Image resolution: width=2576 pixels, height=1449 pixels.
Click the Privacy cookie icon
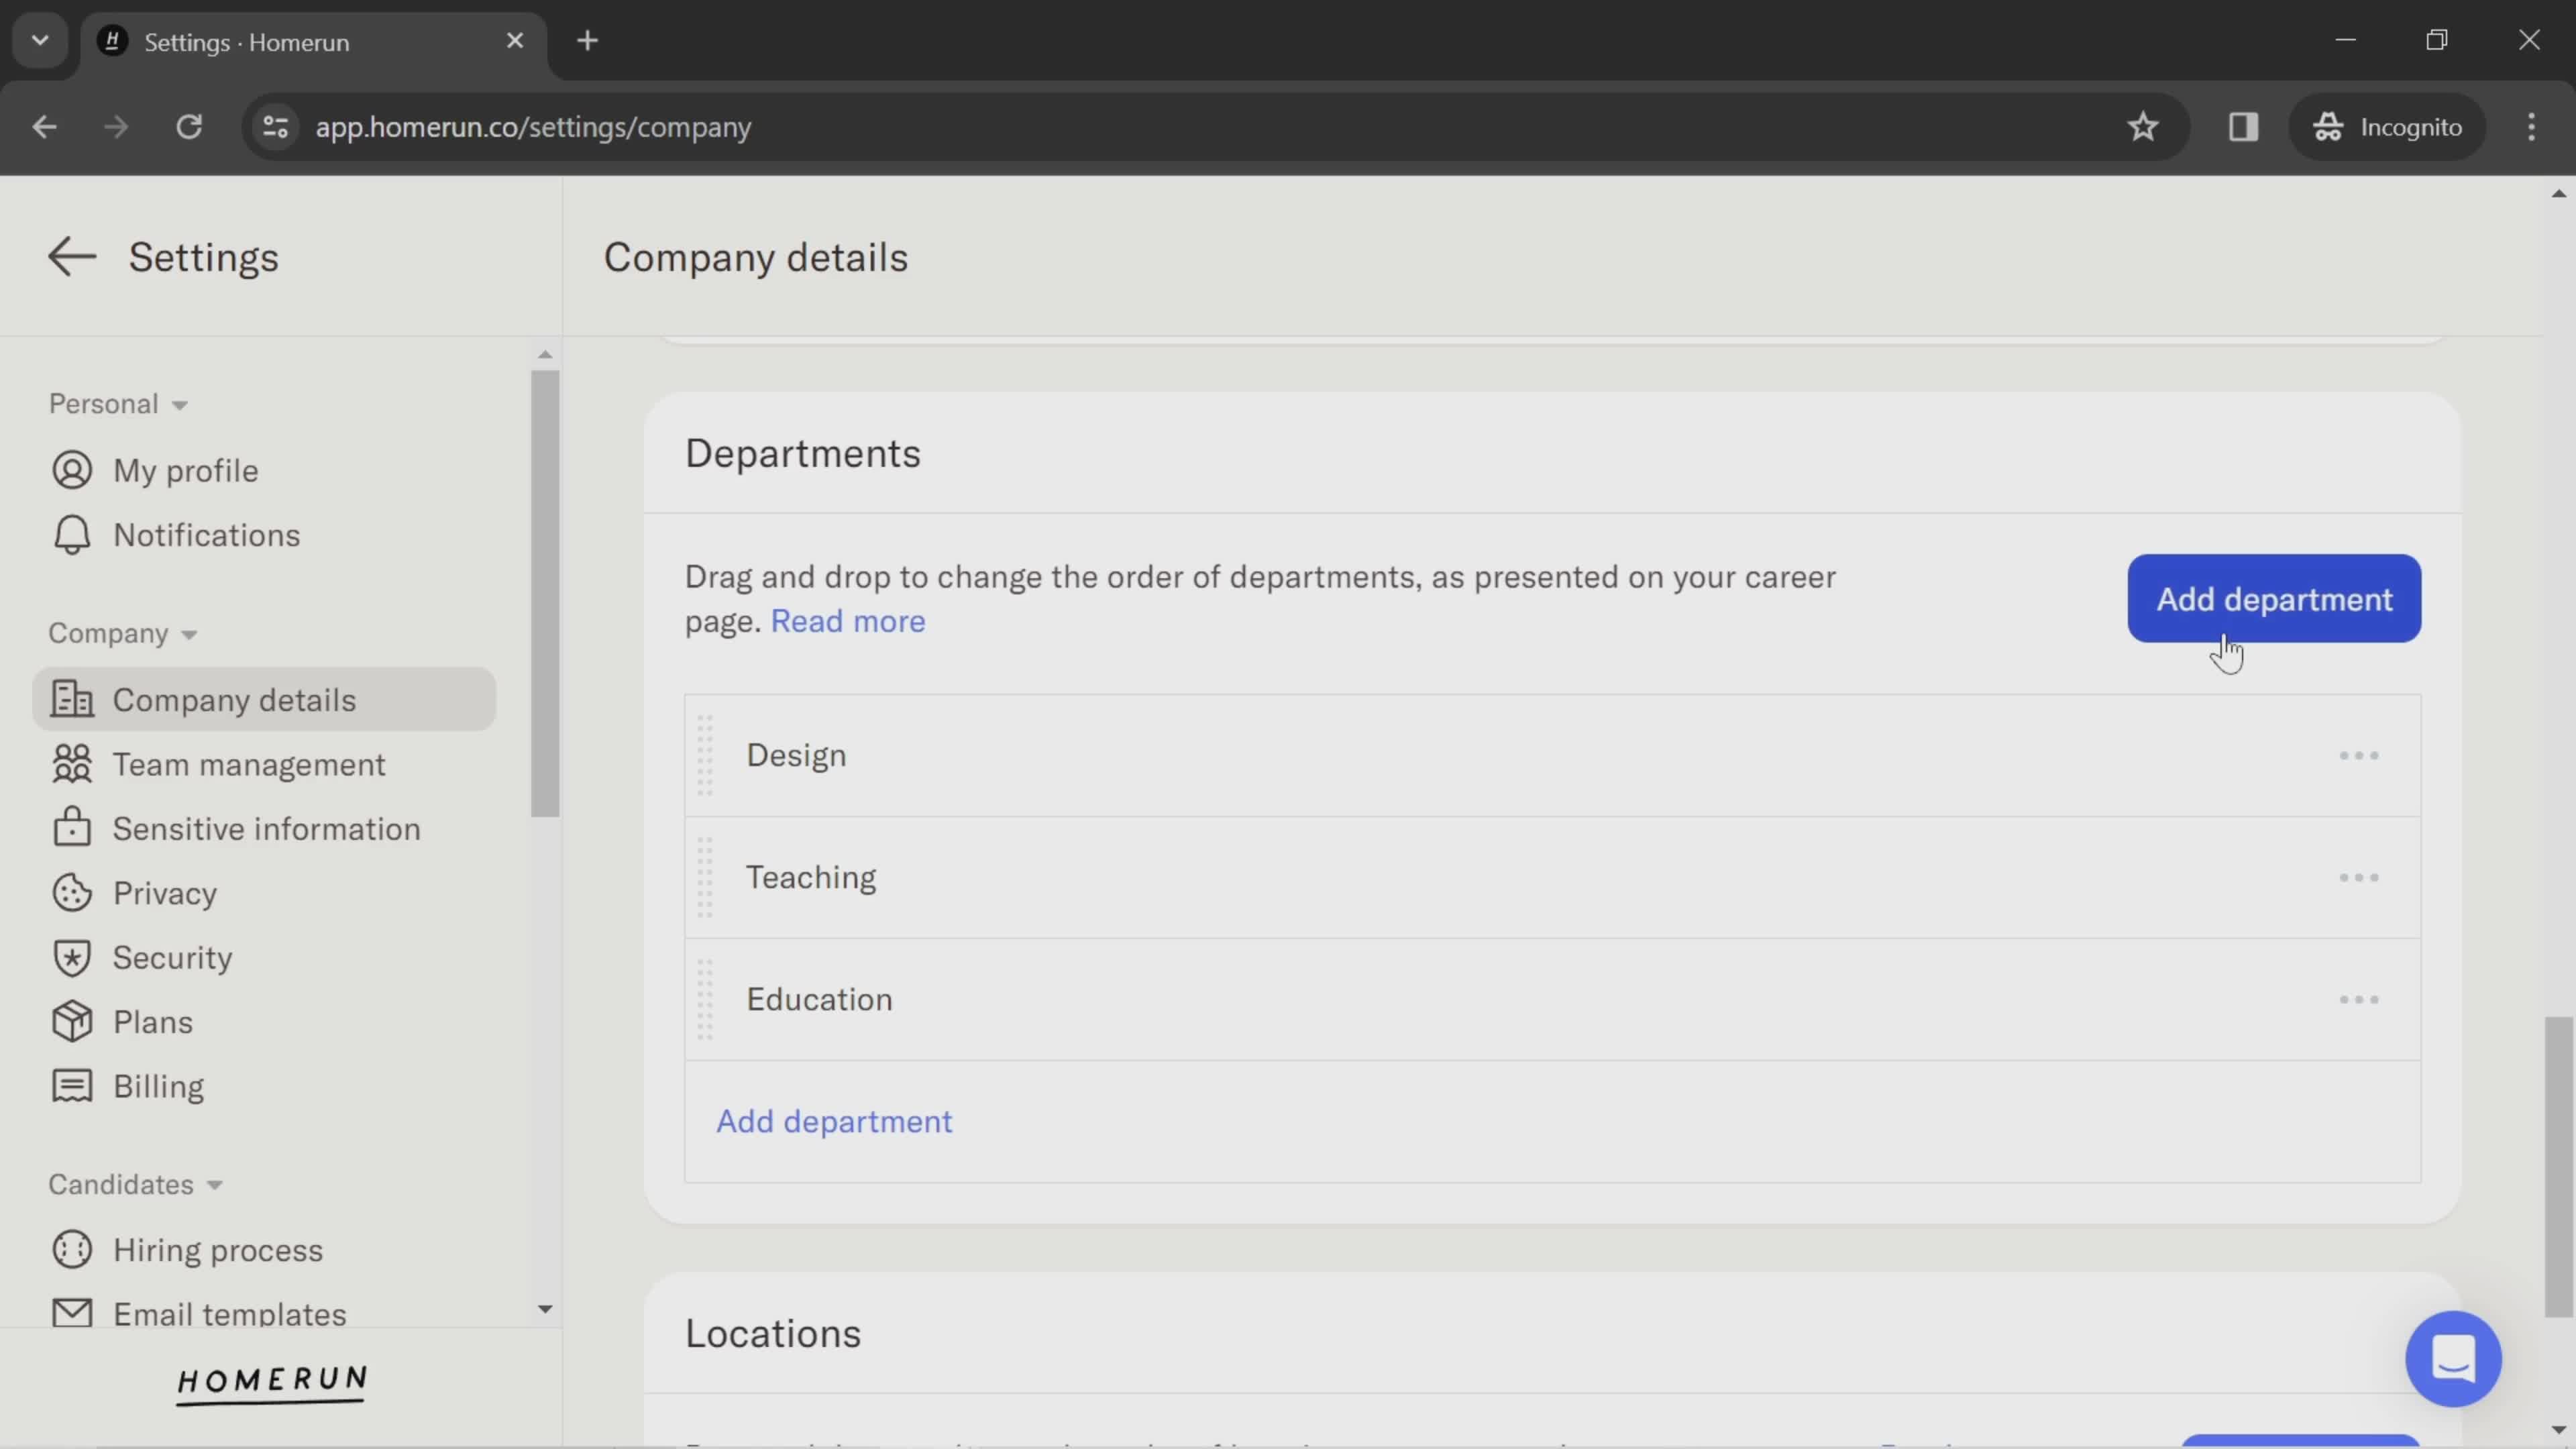72,893
